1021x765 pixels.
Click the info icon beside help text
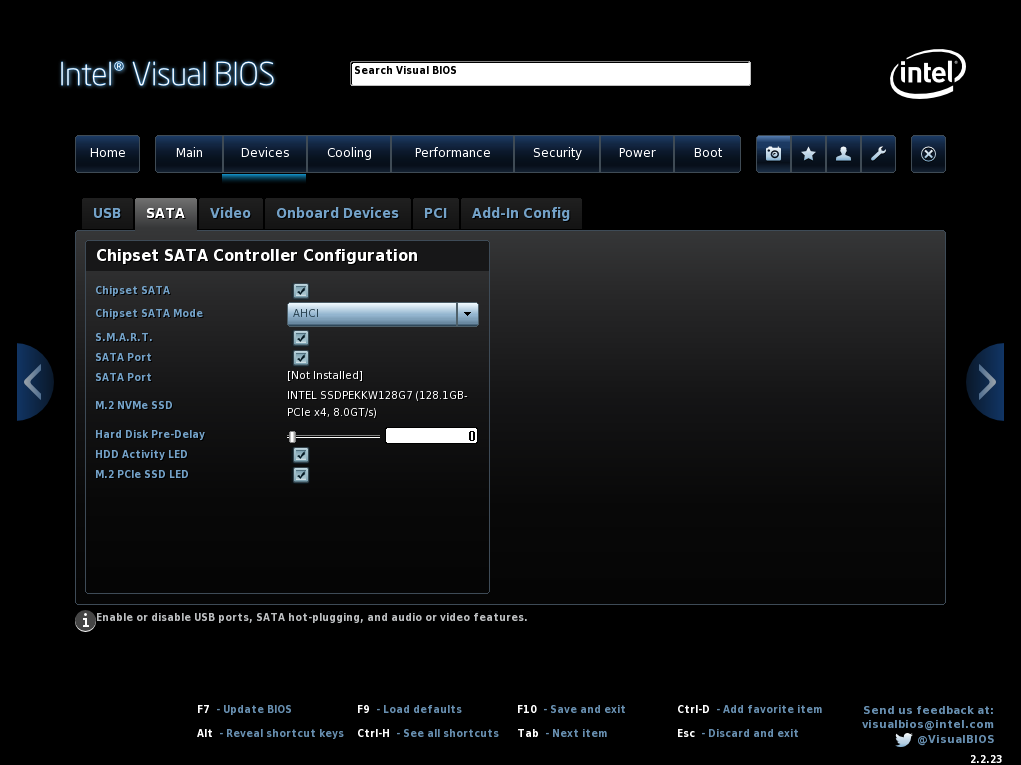85,621
